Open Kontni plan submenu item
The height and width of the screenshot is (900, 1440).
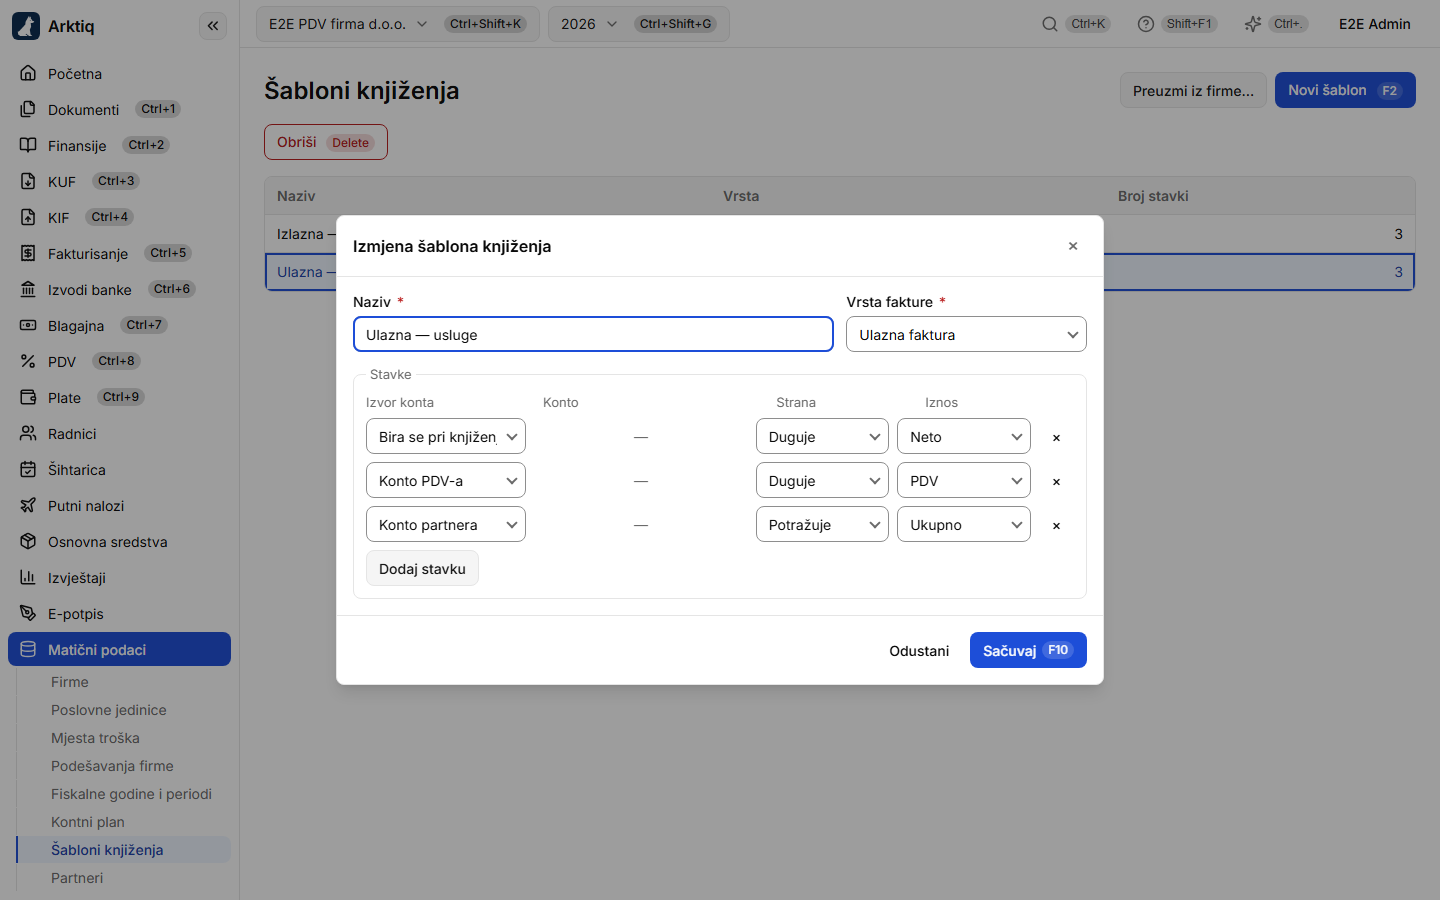pyautogui.click(x=124, y=821)
